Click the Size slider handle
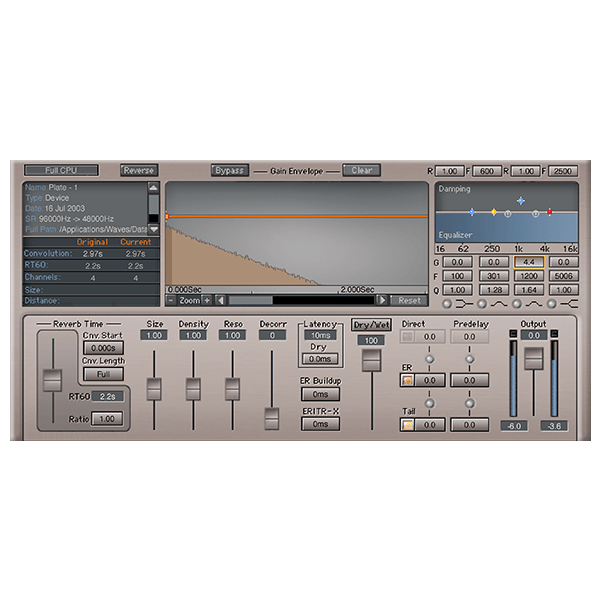Image resolution: width=600 pixels, height=600 pixels. click(x=154, y=389)
